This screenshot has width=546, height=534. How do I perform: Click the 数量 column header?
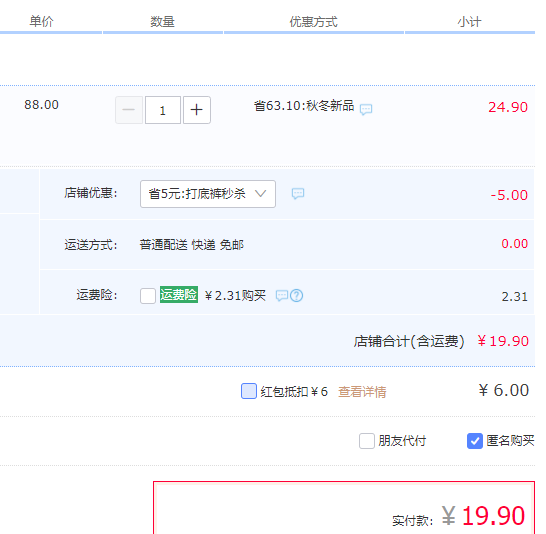(x=162, y=22)
